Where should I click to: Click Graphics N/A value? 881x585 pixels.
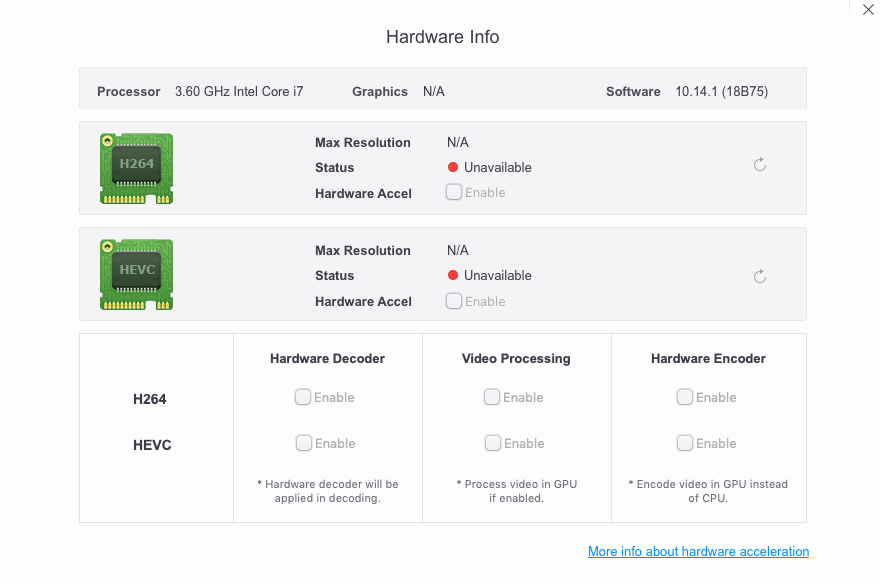click(x=434, y=92)
